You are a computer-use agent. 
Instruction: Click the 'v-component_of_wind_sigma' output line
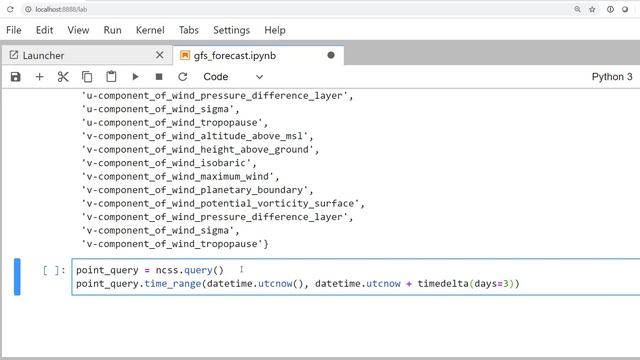[160, 230]
